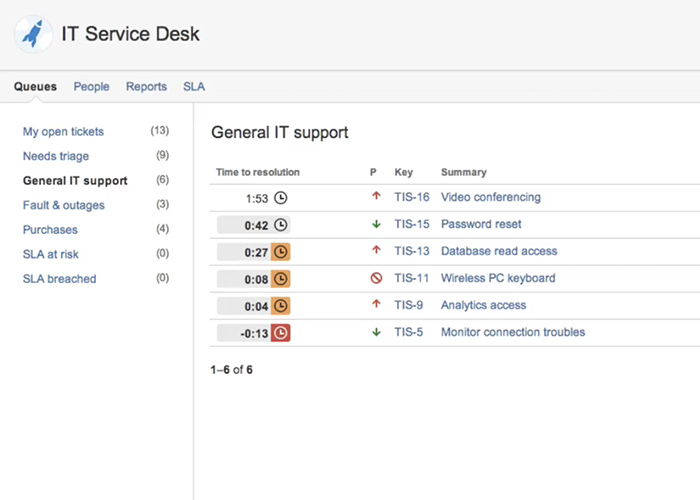The image size is (700, 500).
Task: Click the orange clock icon beside 0:27
Action: pyautogui.click(x=281, y=251)
